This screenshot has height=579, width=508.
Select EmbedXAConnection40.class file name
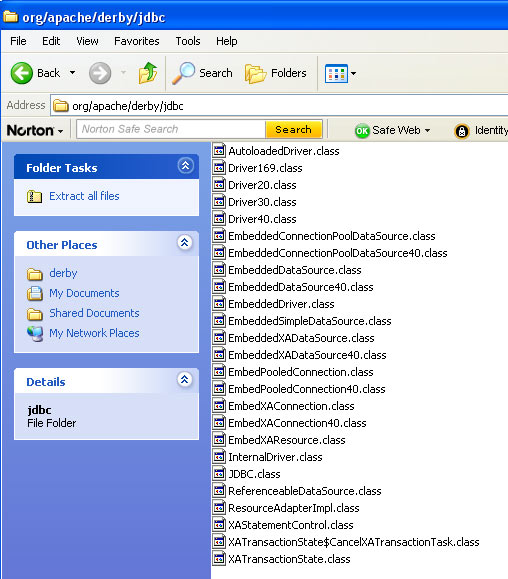(297, 423)
